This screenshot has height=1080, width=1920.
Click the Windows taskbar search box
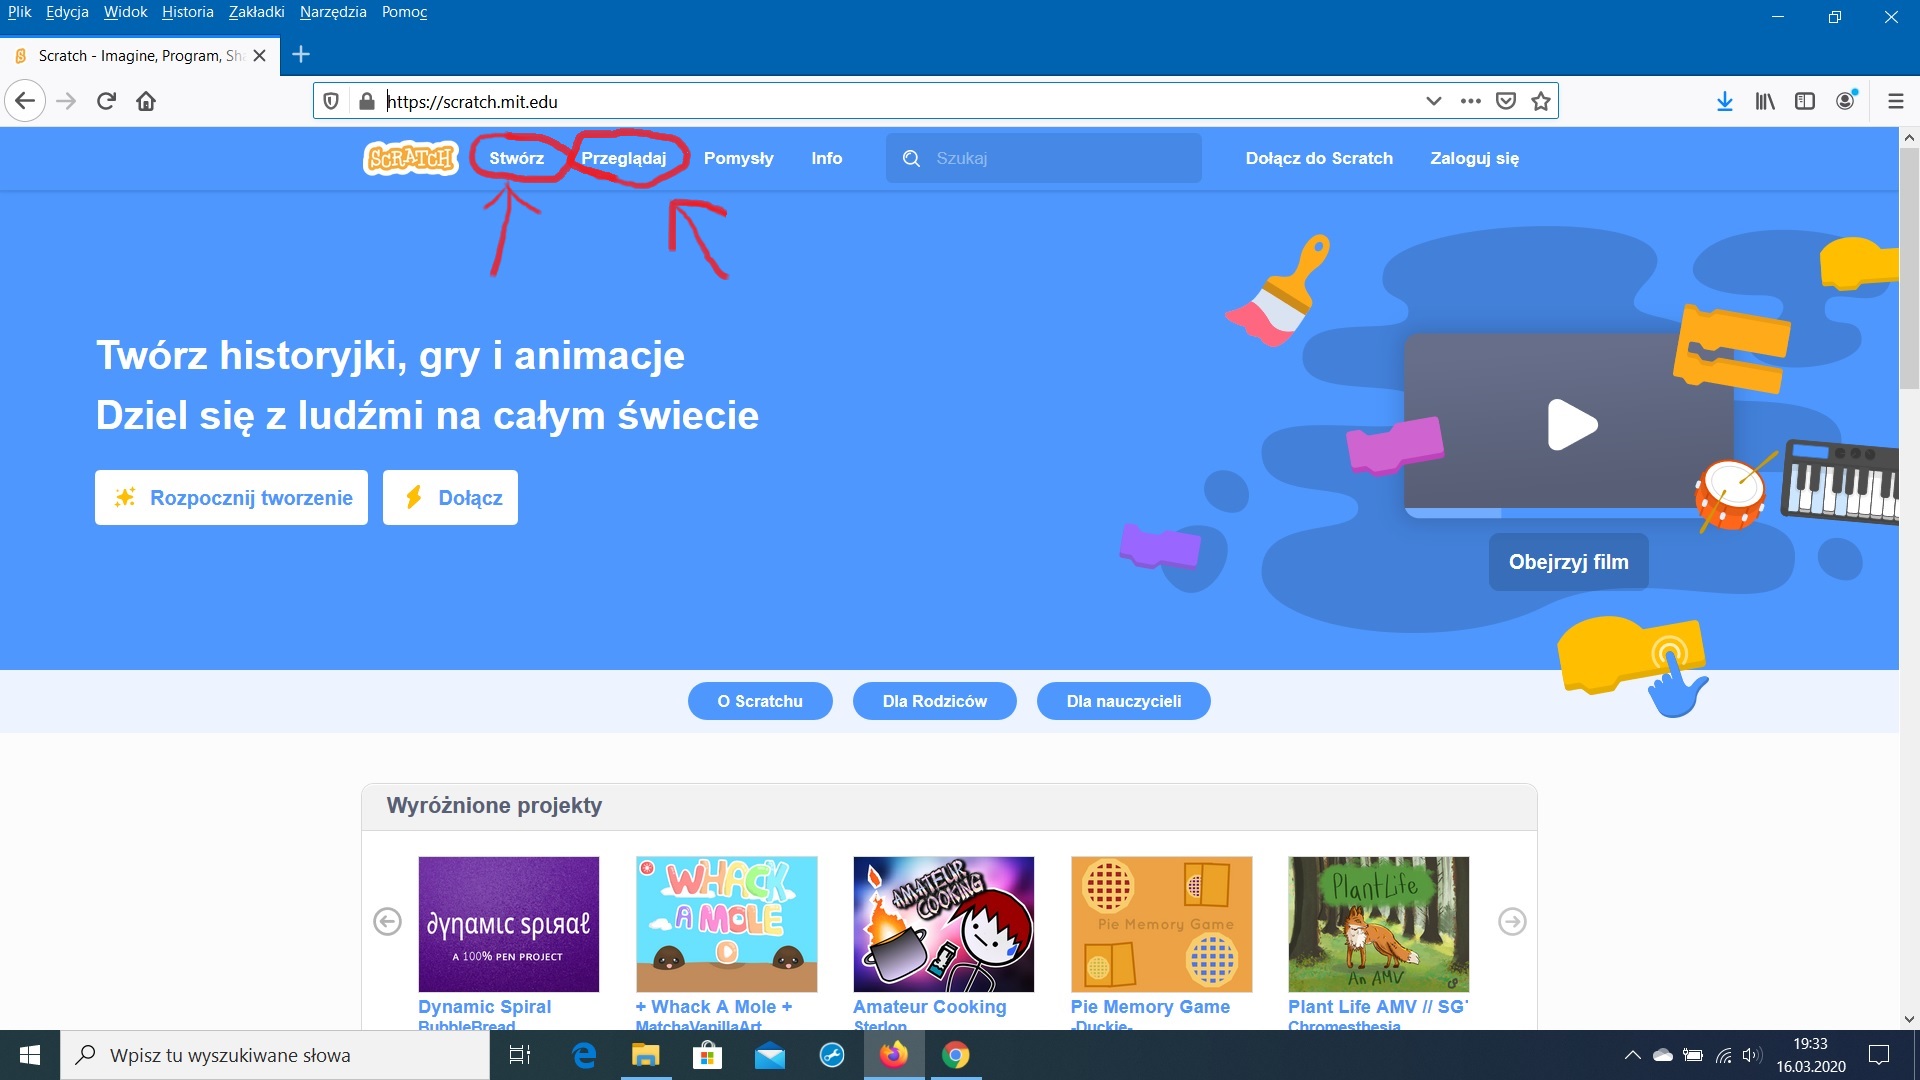point(275,1055)
